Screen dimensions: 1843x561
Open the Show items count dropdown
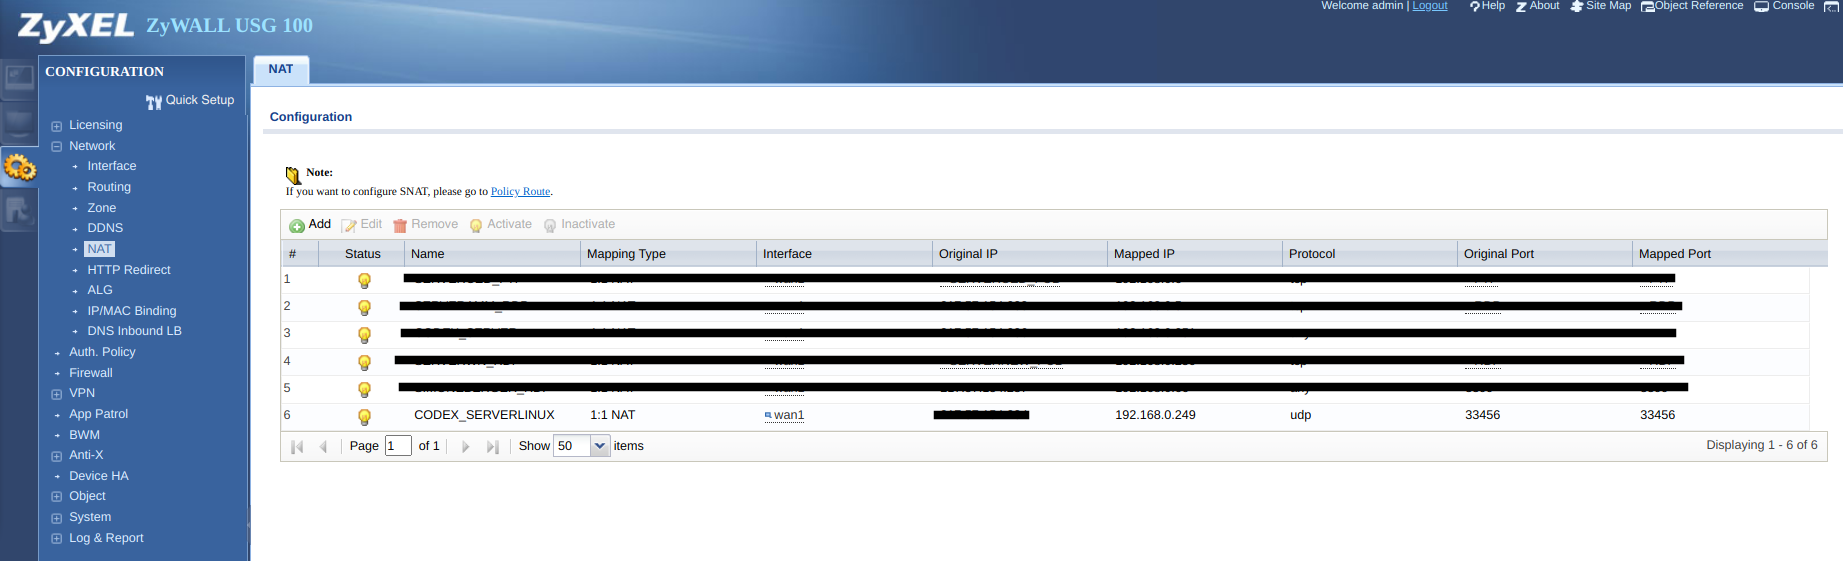[x=600, y=446]
